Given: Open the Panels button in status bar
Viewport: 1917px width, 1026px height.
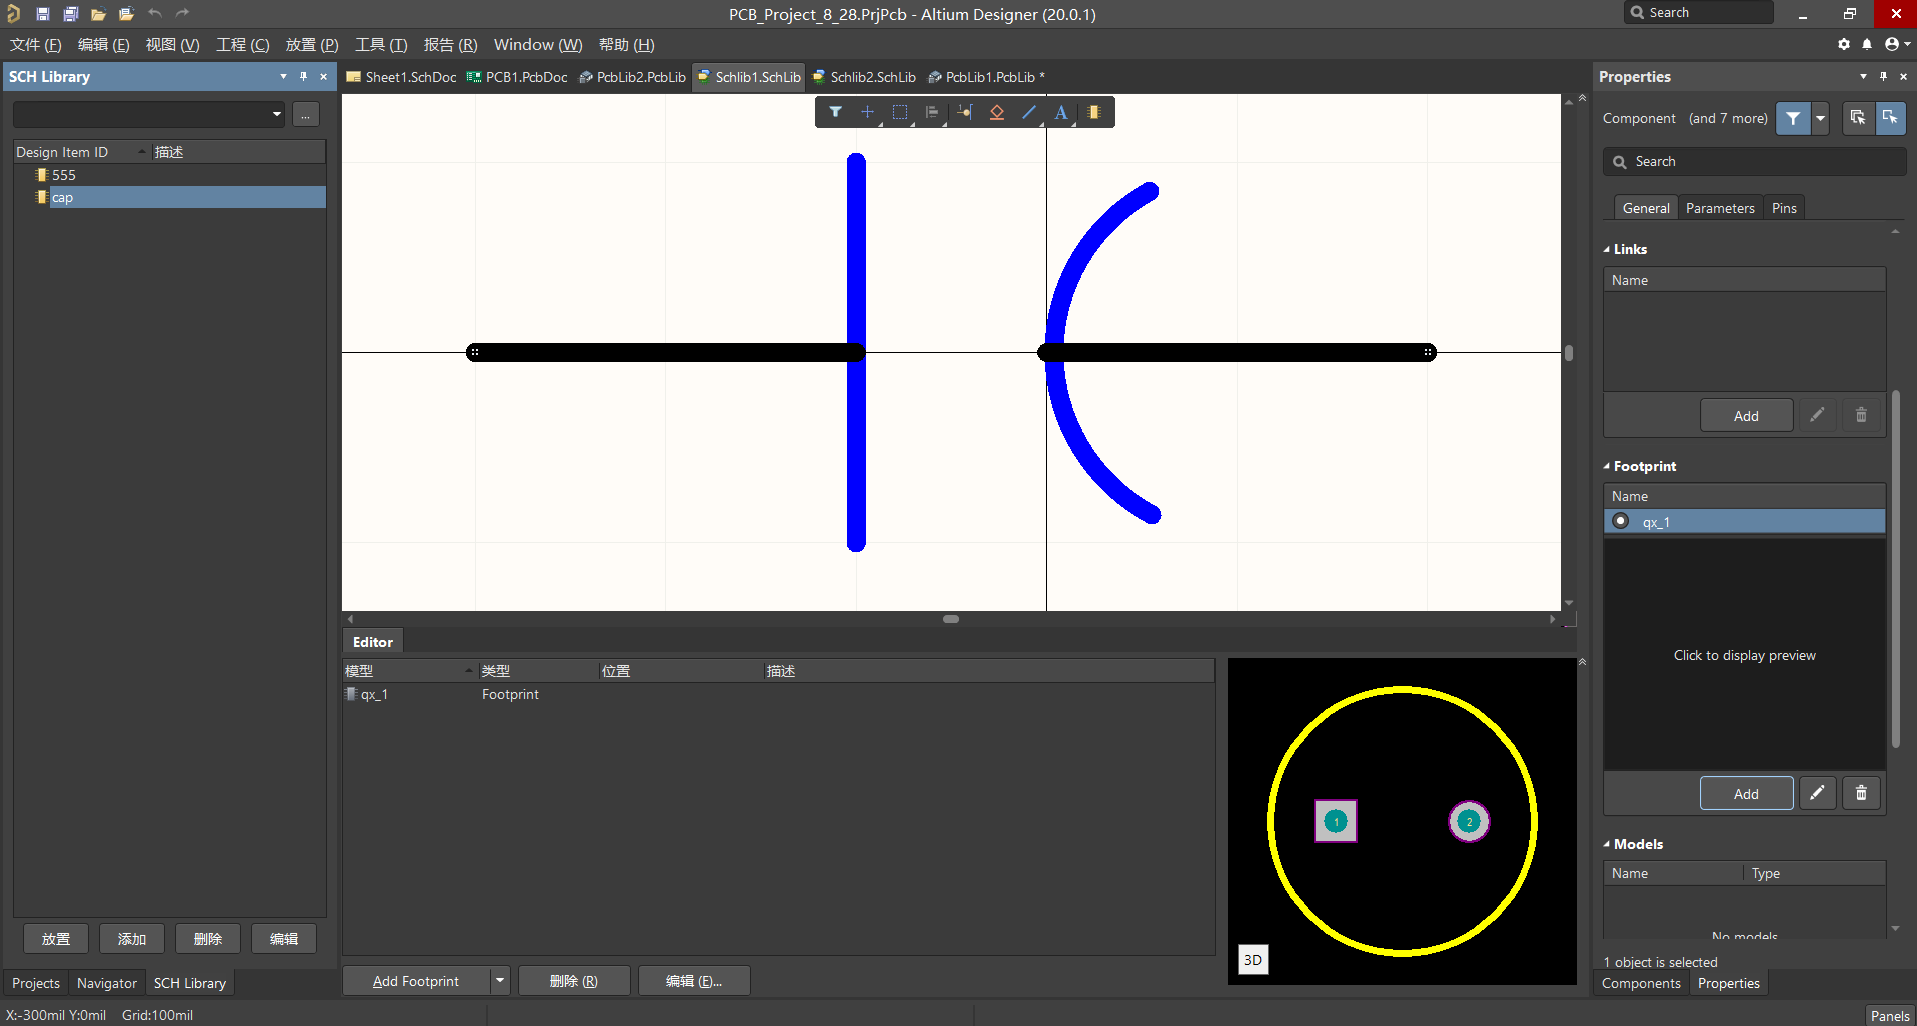Looking at the screenshot, I should point(1890,1015).
